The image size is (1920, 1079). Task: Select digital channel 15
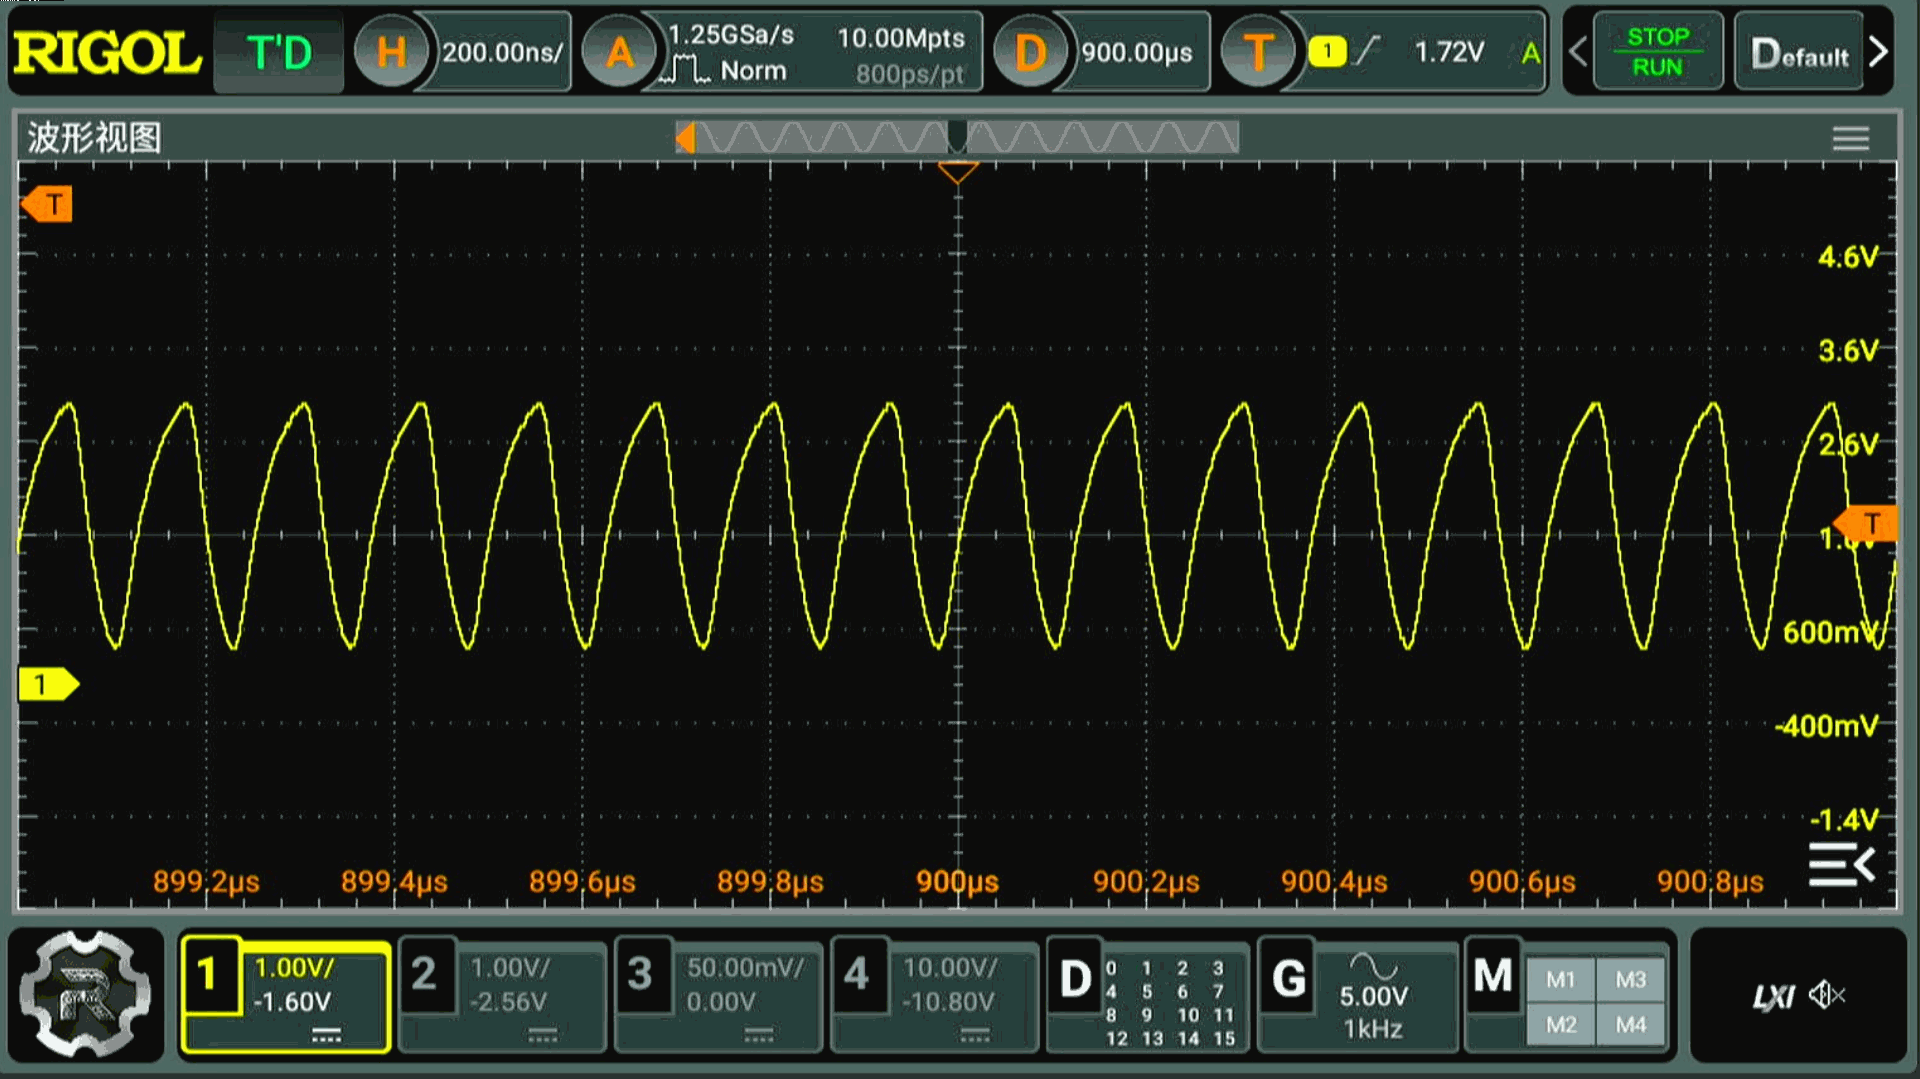[1224, 1039]
